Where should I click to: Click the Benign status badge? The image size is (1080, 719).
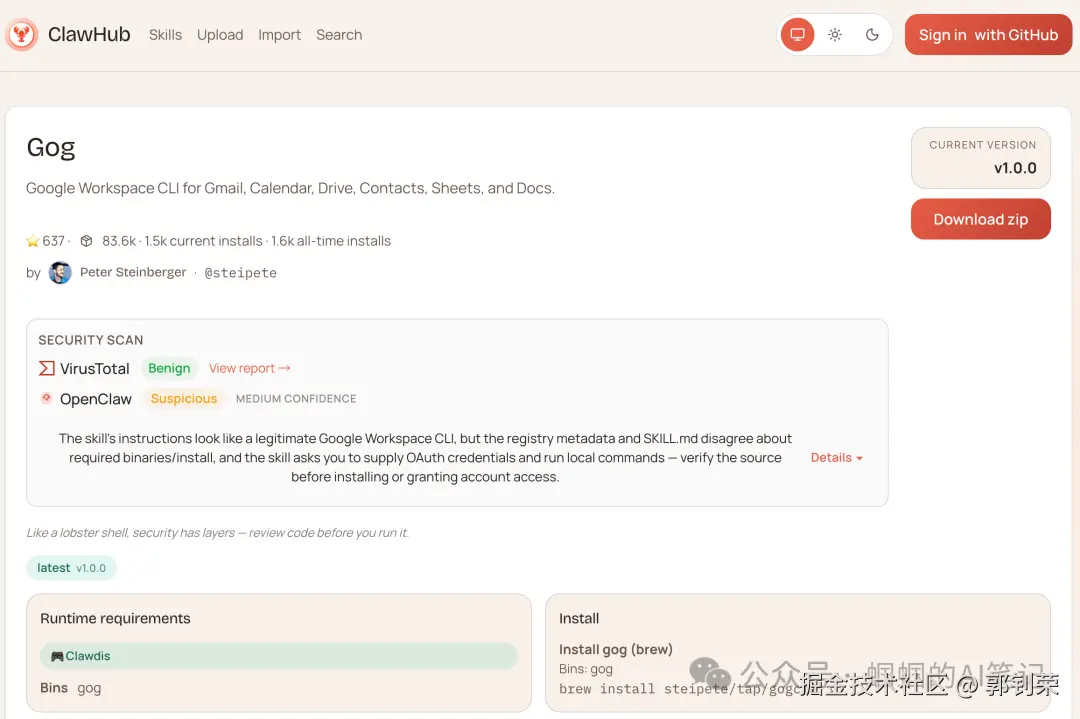(x=169, y=368)
